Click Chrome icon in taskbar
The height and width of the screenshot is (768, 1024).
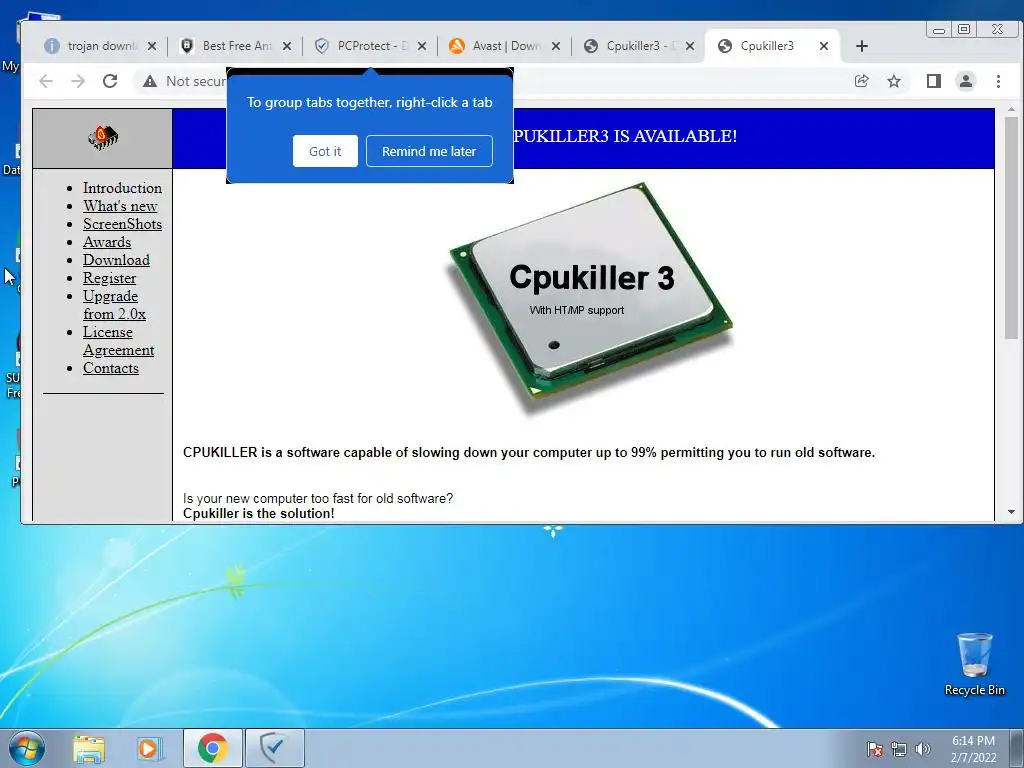(x=213, y=748)
